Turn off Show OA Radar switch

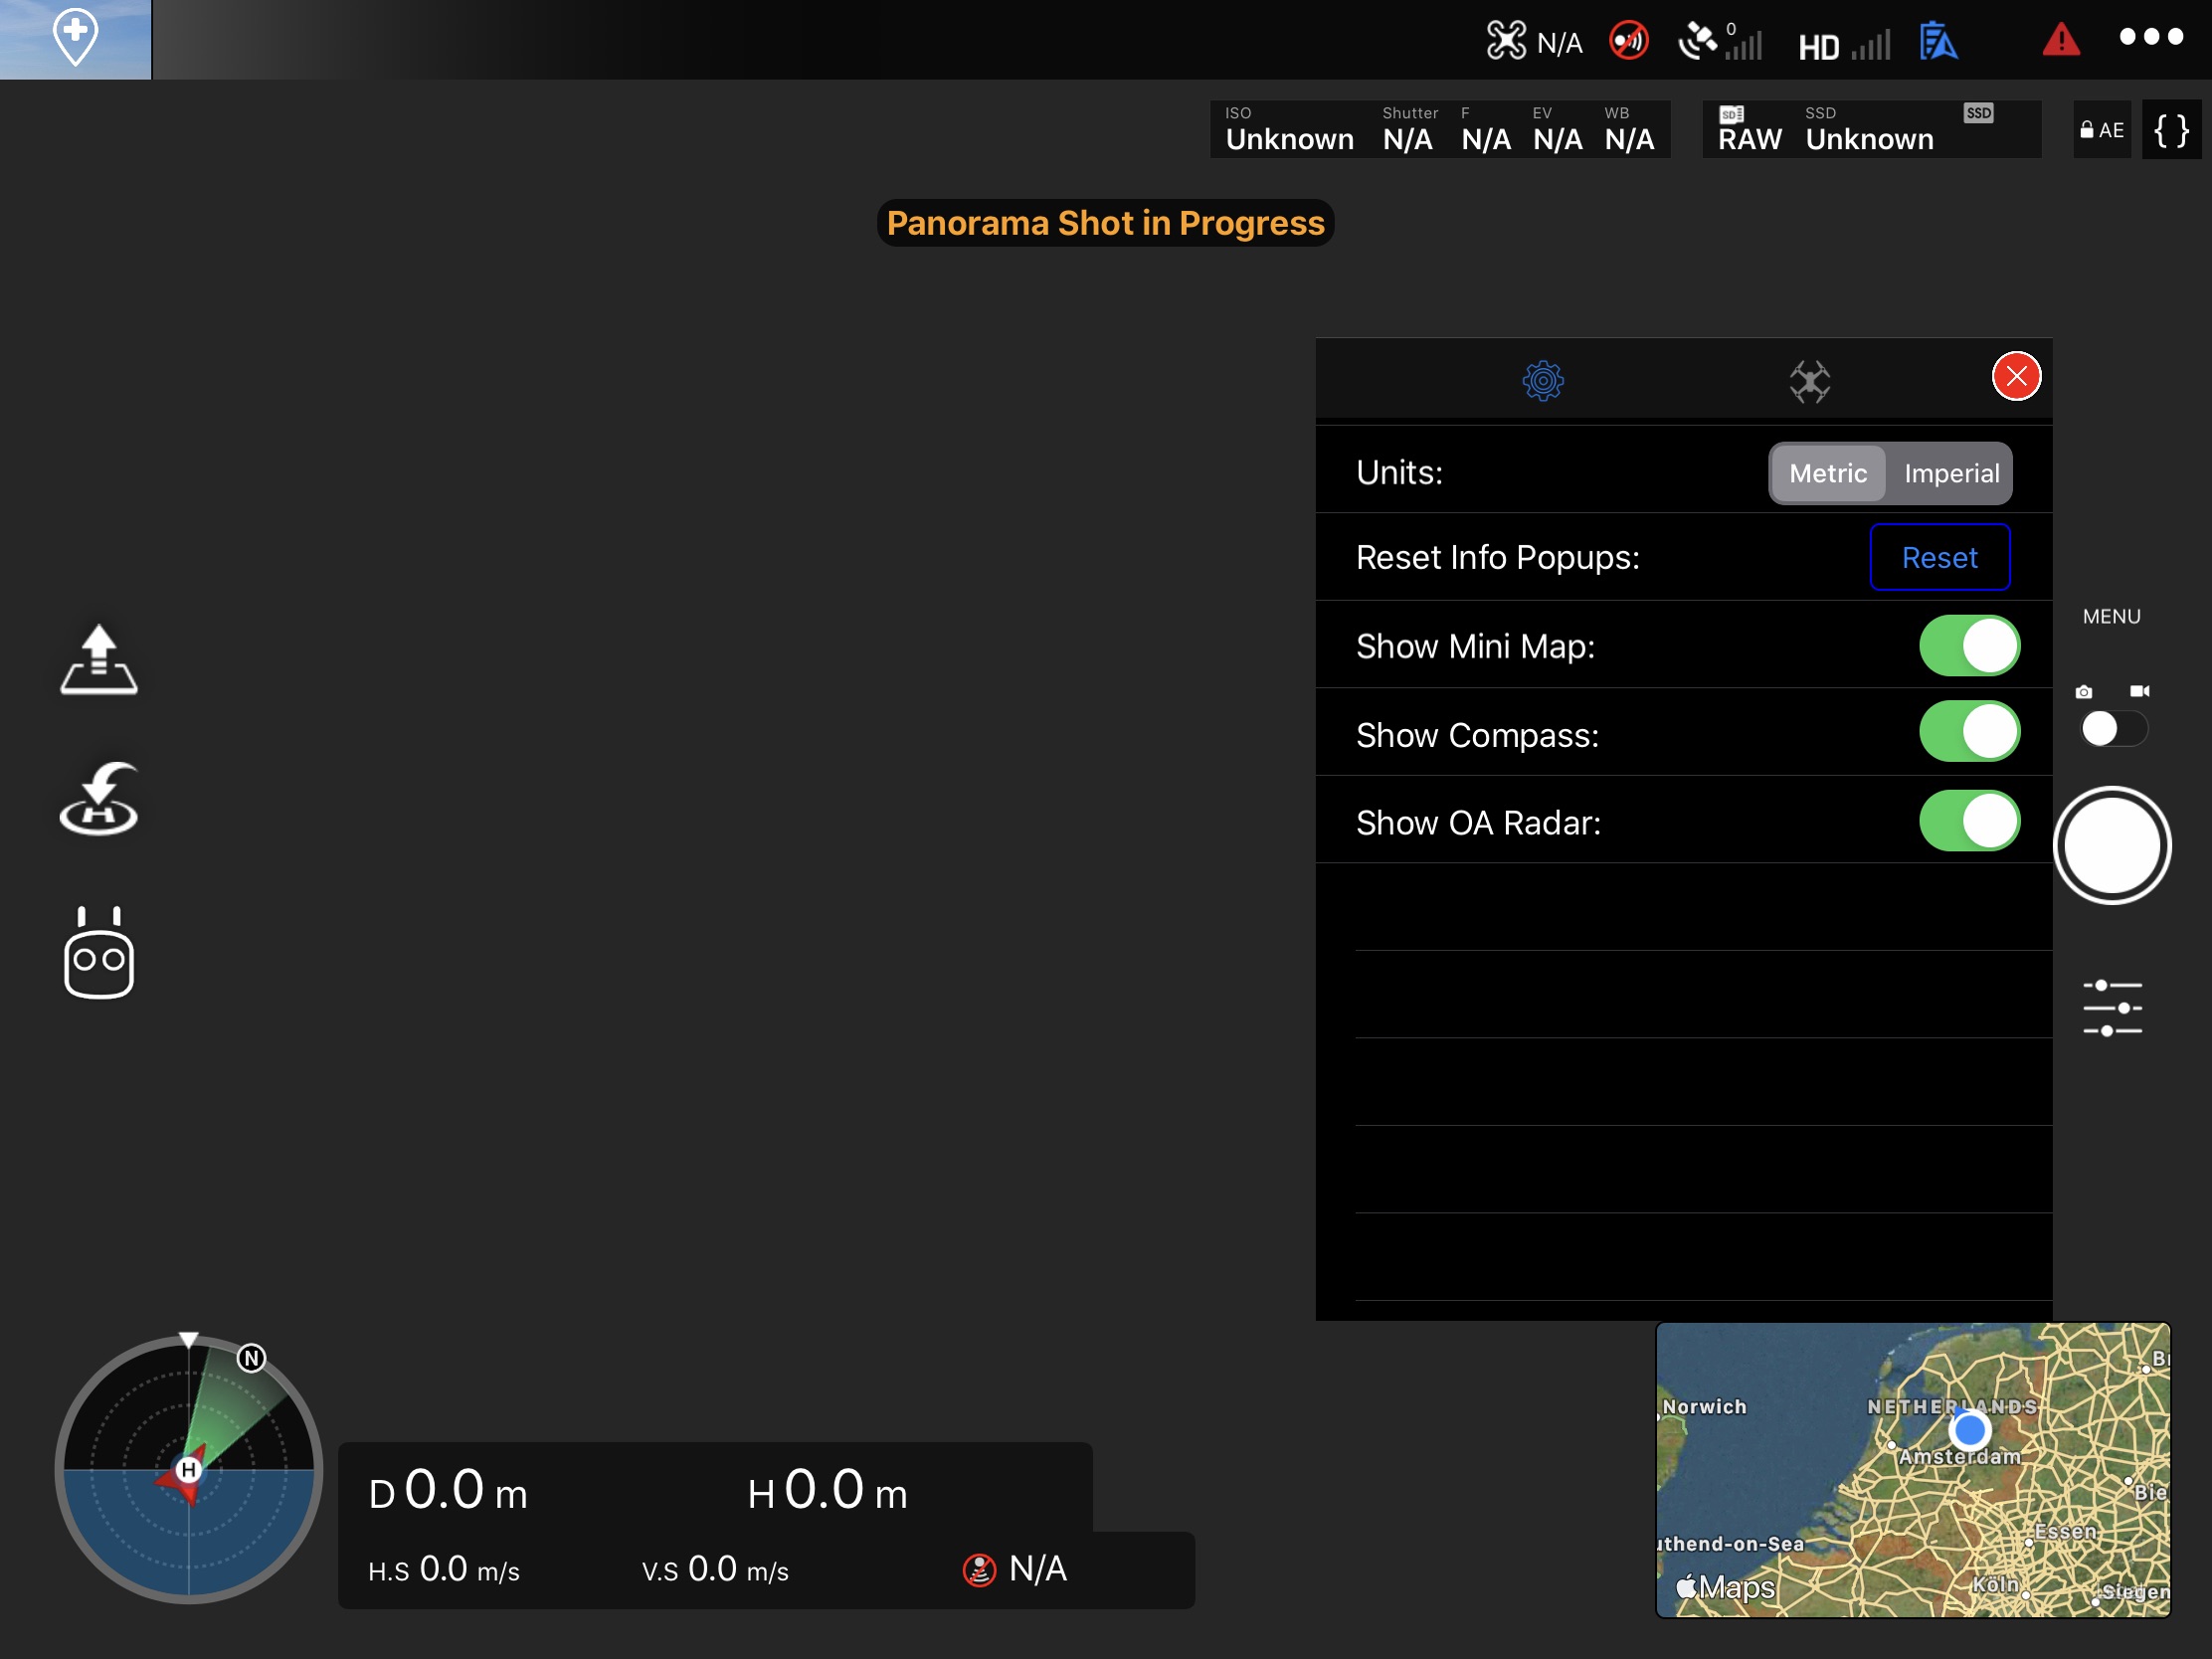click(1968, 821)
